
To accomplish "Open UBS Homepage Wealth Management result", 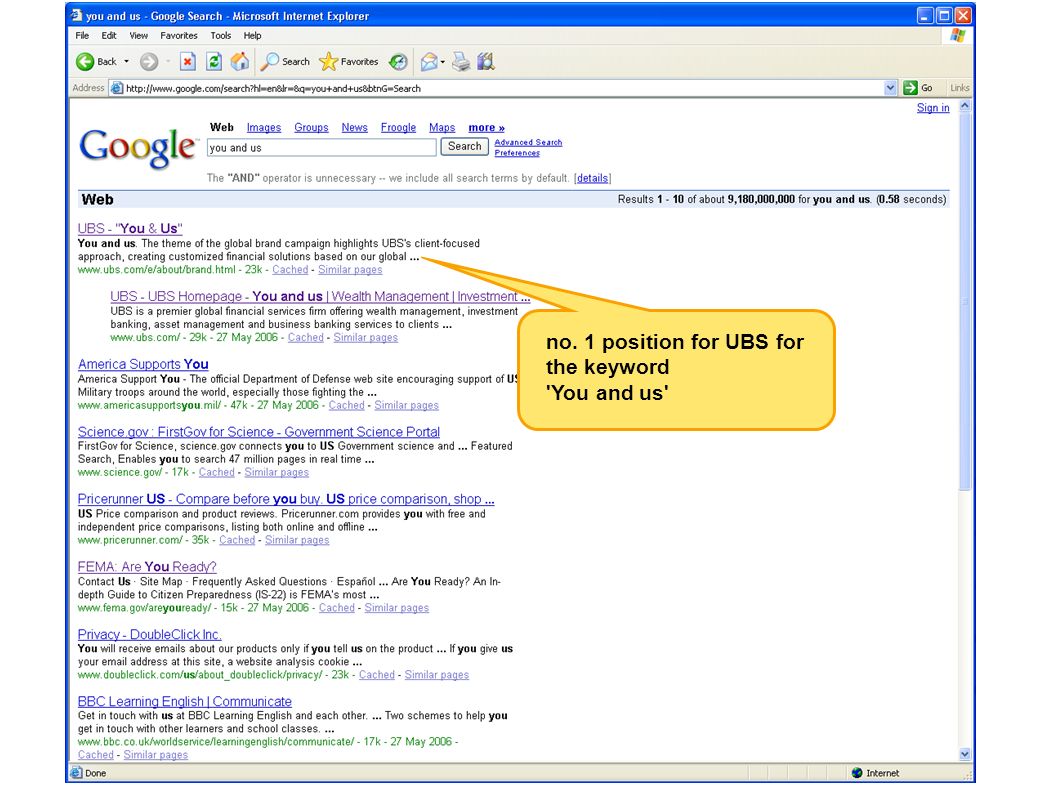I will [320, 296].
